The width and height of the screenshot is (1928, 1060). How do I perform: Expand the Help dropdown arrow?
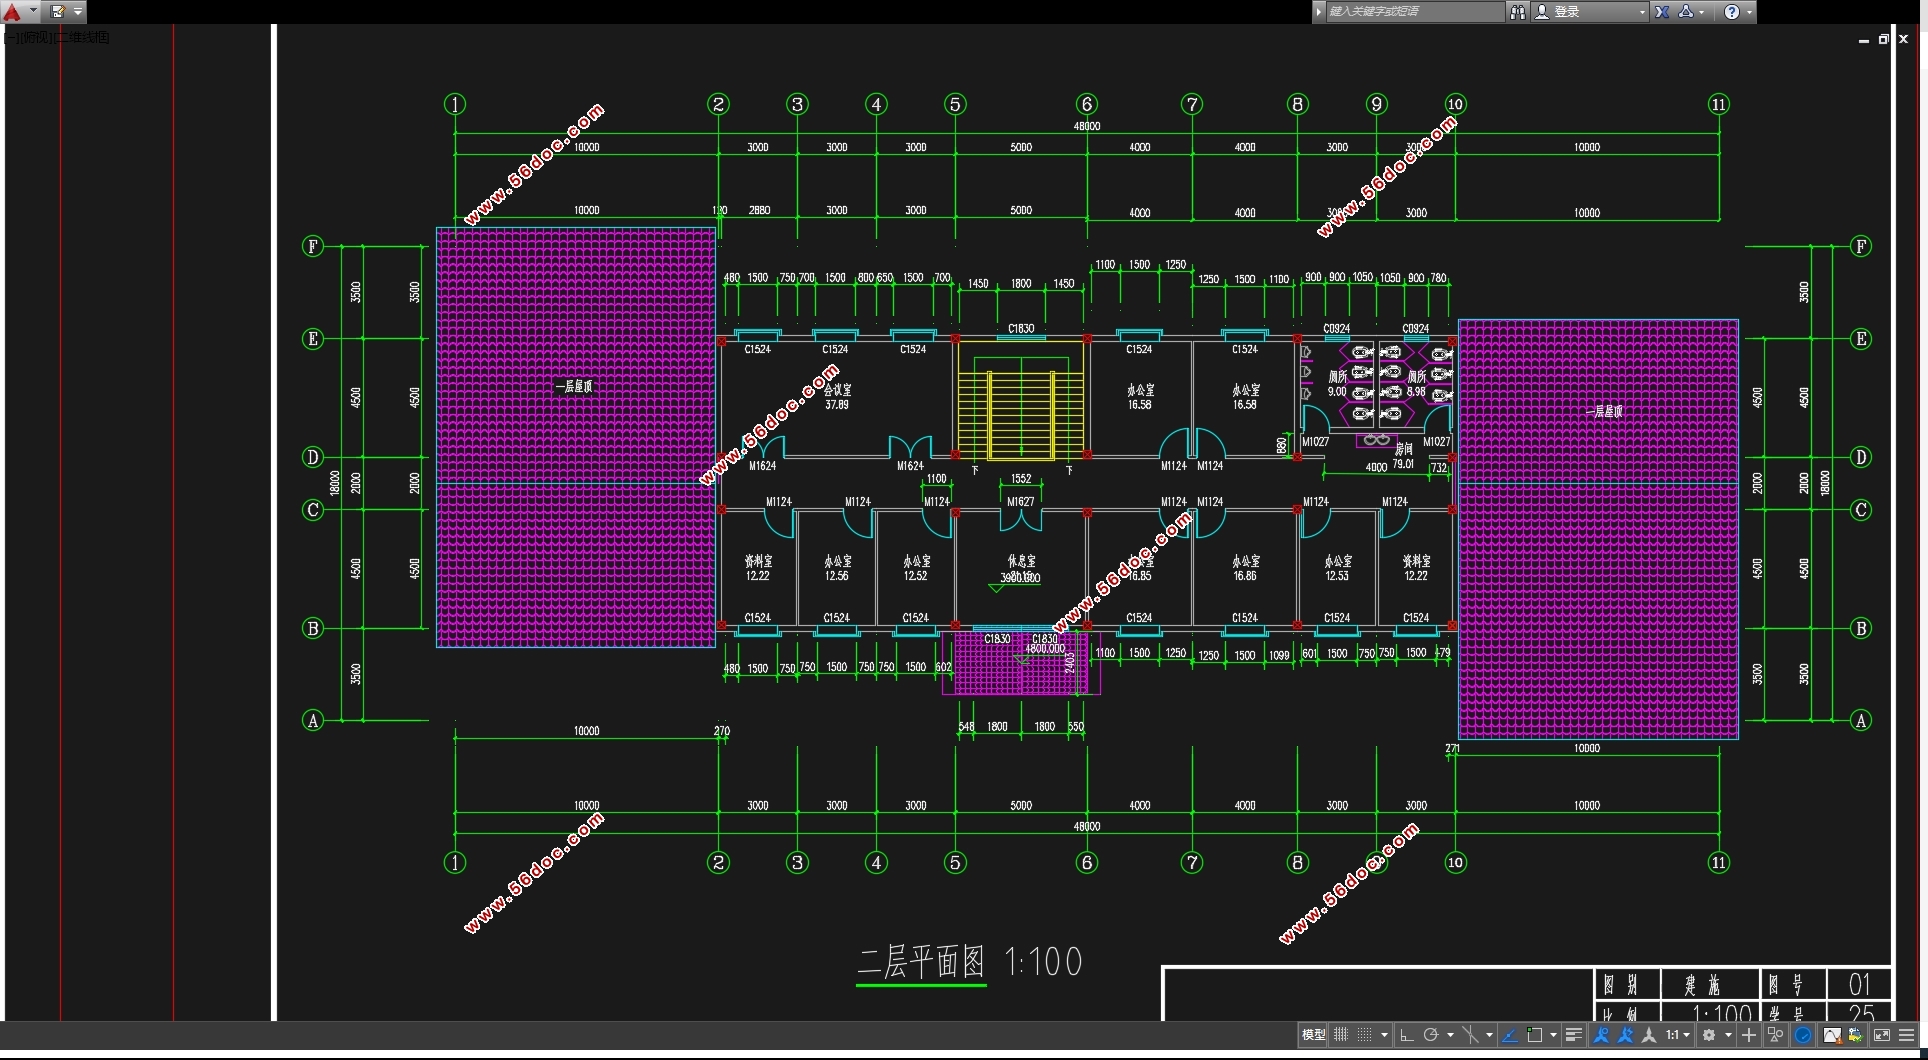(x=1749, y=12)
